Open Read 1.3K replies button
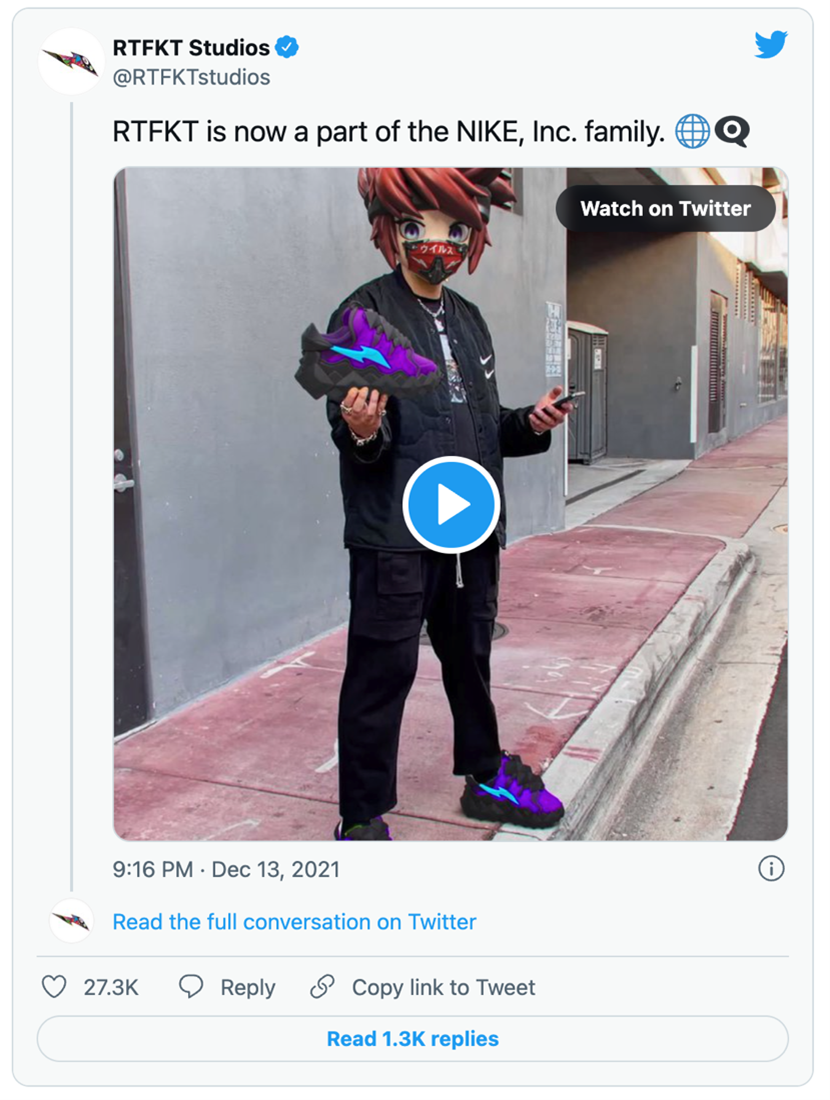The height and width of the screenshot is (1100, 830). pos(412,1039)
